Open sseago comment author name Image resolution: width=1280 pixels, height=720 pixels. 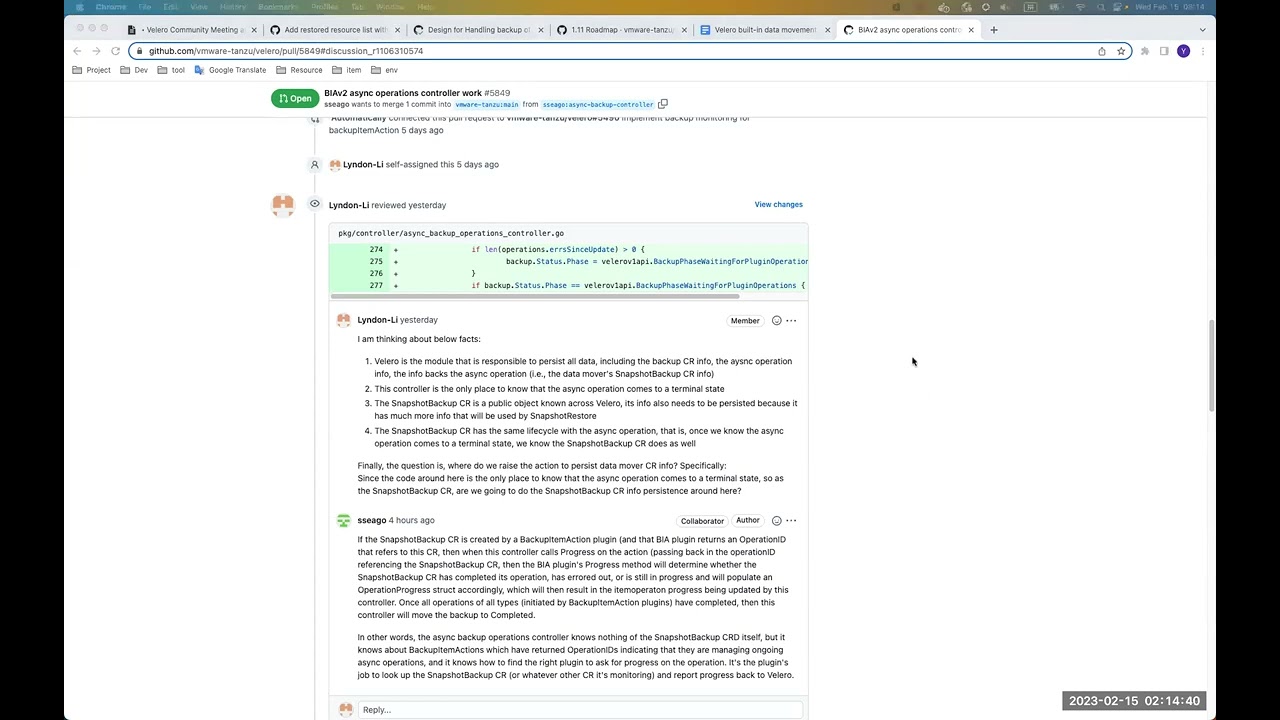[372, 520]
